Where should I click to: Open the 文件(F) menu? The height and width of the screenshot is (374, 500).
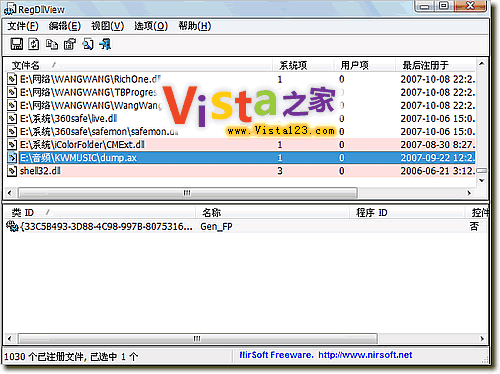tap(23, 26)
